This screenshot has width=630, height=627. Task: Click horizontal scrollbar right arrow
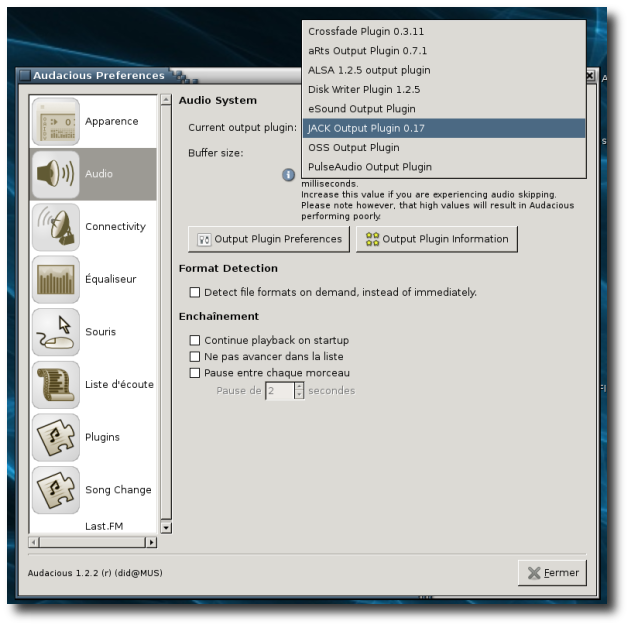point(151,542)
